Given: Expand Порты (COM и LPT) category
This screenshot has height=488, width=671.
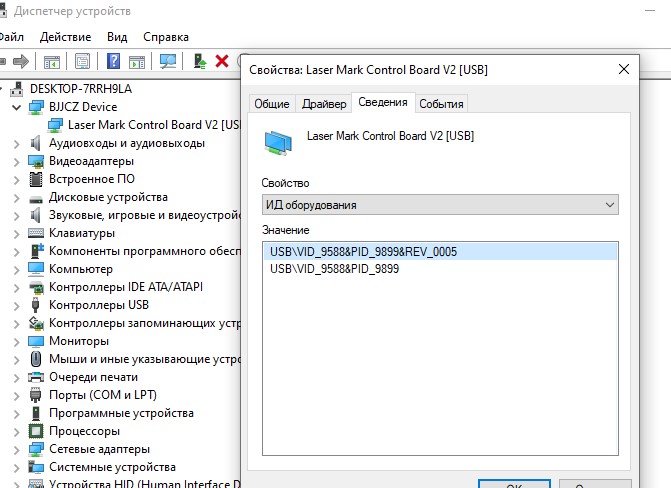Looking at the screenshot, I should (16, 396).
